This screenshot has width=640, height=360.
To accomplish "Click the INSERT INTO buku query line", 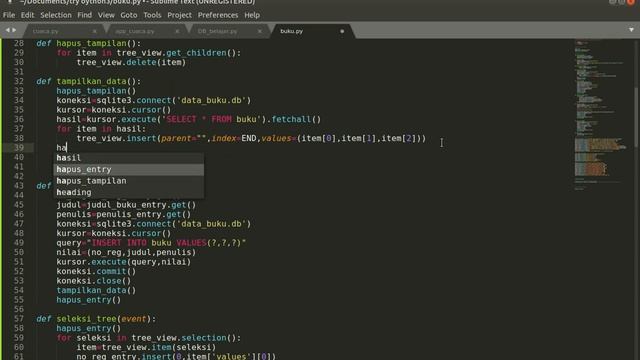I will [x=151, y=243].
